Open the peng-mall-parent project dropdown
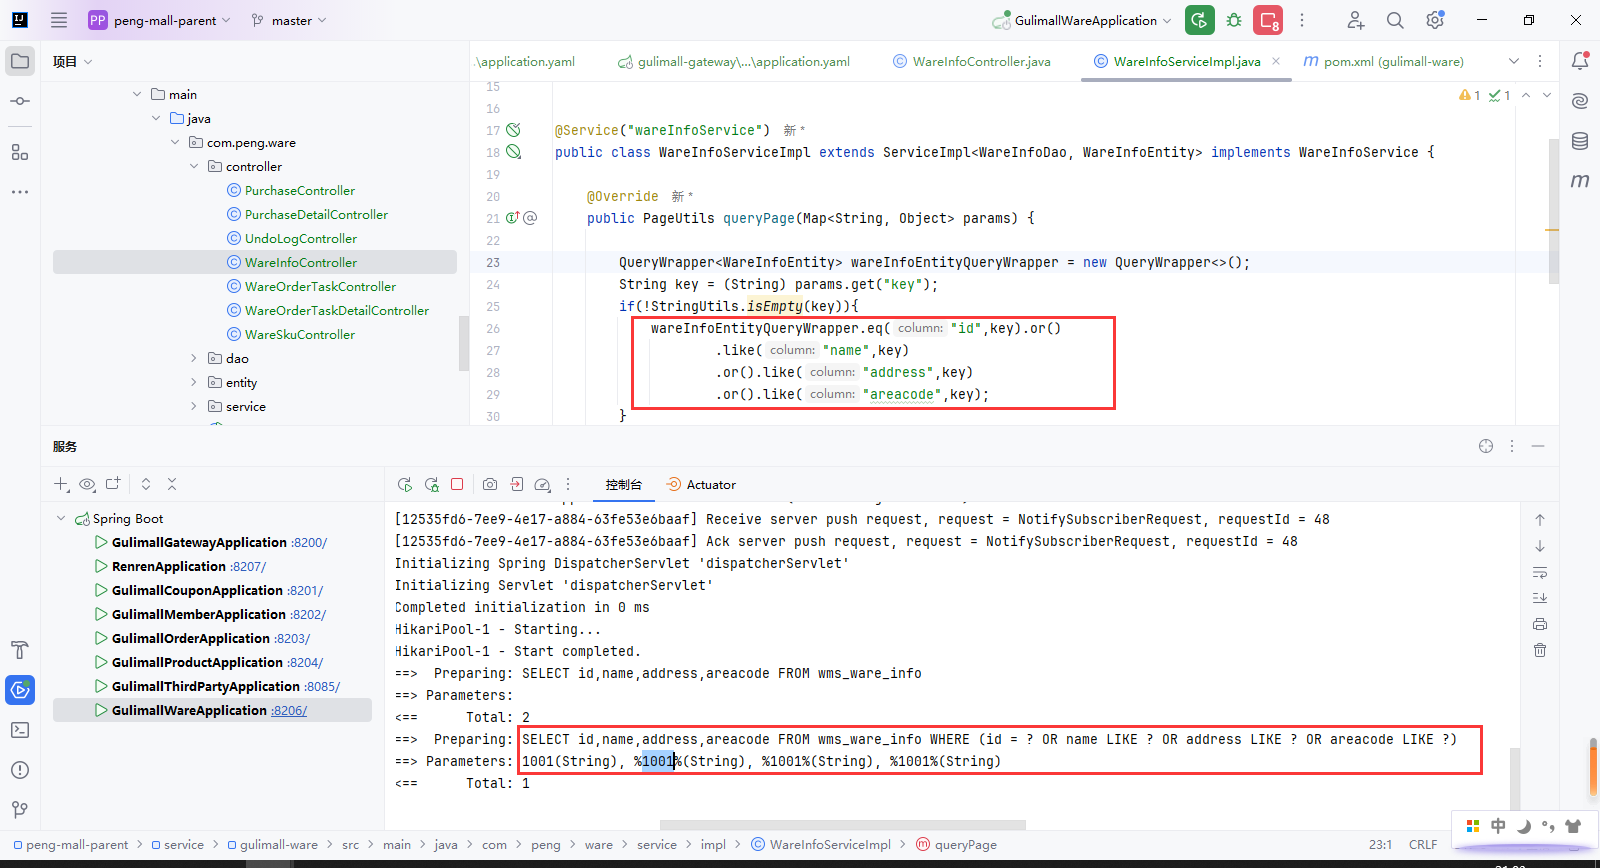 (159, 20)
